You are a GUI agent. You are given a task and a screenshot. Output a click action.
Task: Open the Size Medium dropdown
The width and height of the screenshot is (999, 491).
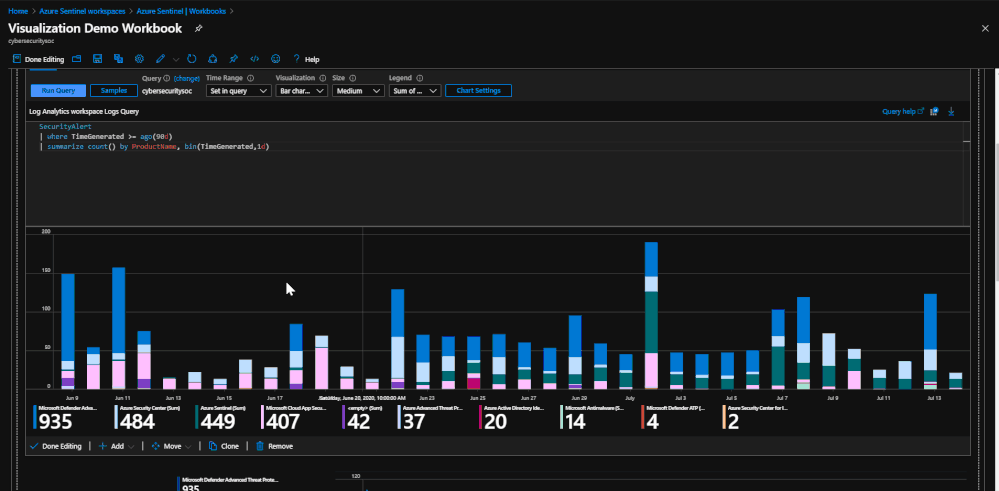coord(358,90)
